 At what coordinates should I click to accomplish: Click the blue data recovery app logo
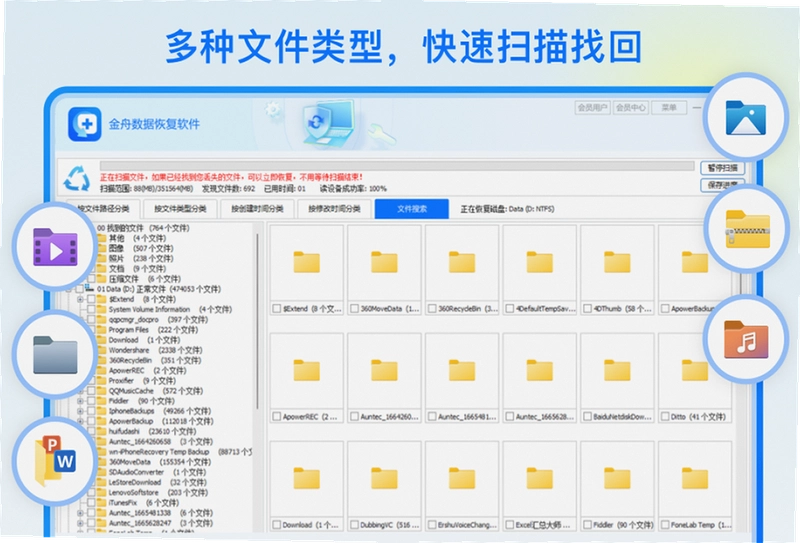[x=85, y=124]
